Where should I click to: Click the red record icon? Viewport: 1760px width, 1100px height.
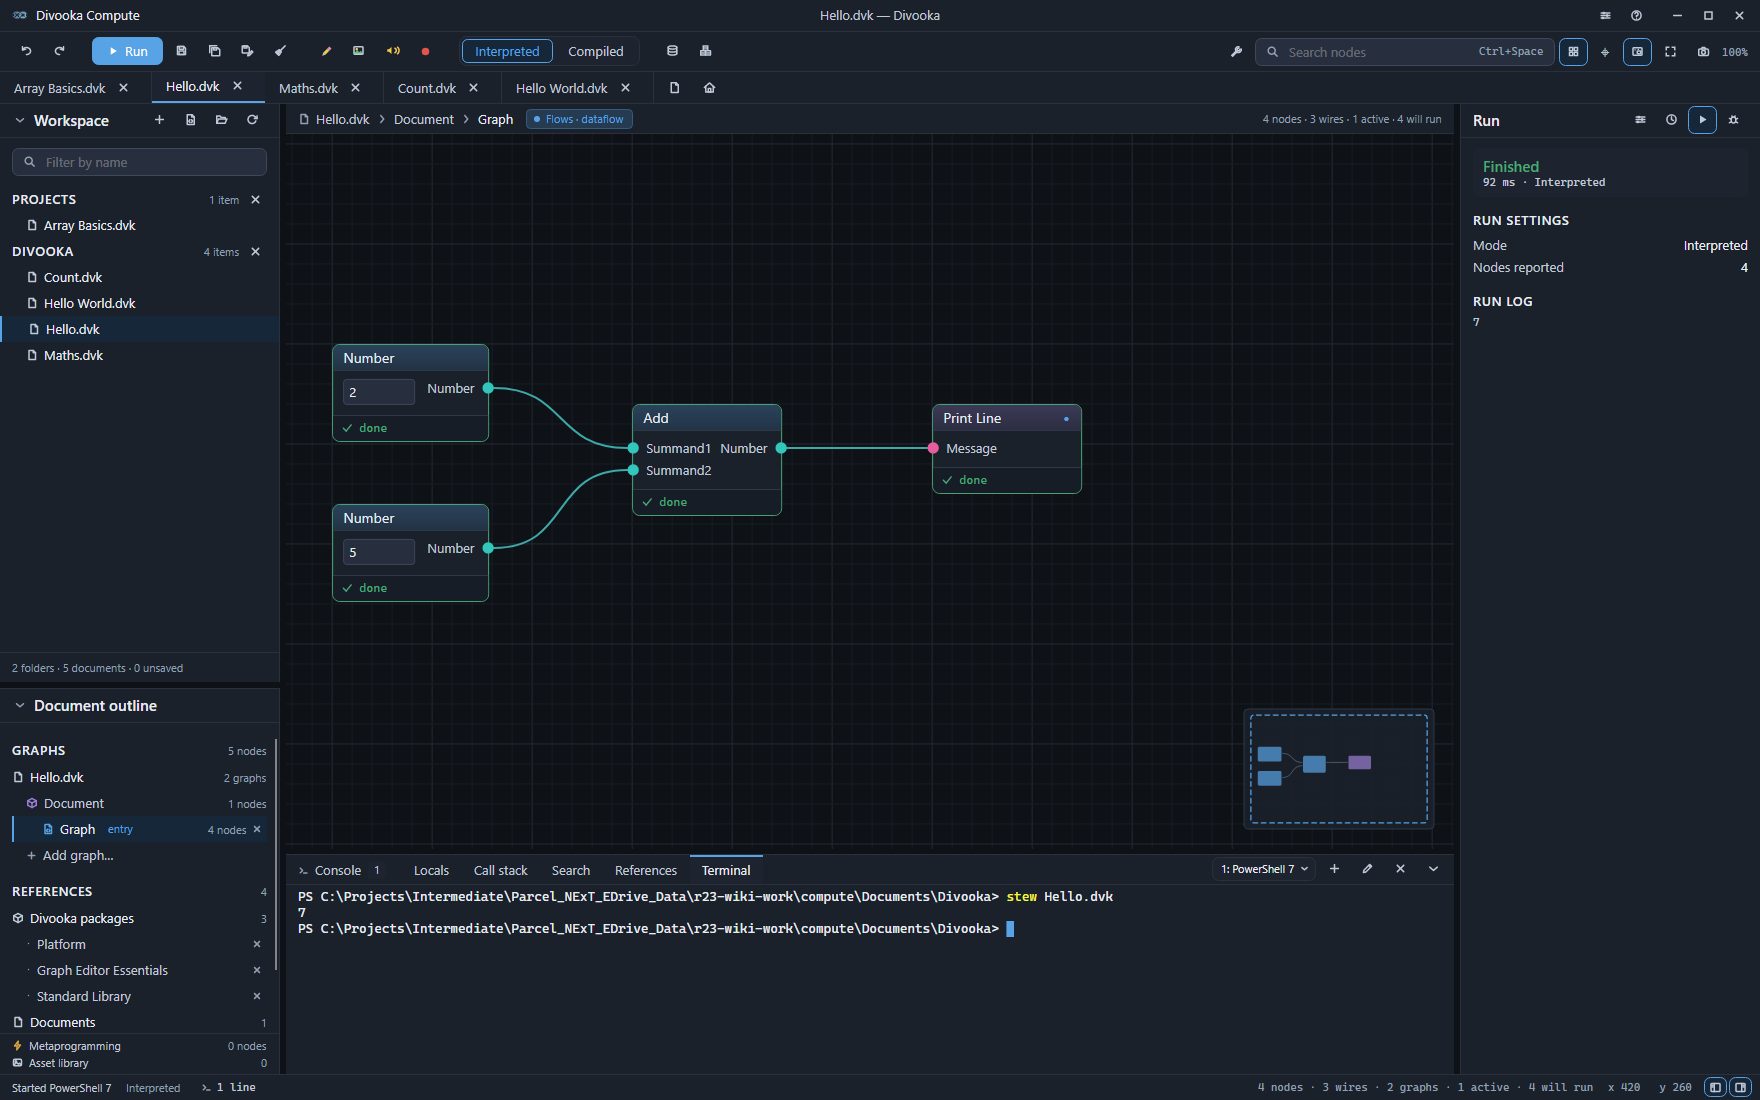(x=425, y=51)
